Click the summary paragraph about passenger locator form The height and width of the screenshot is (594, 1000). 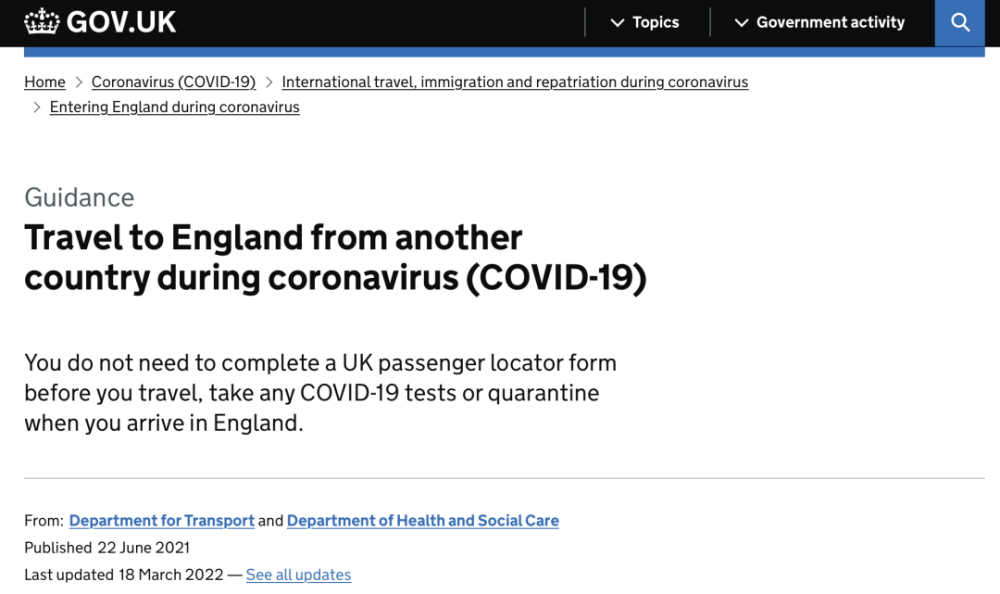coord(320,392)
